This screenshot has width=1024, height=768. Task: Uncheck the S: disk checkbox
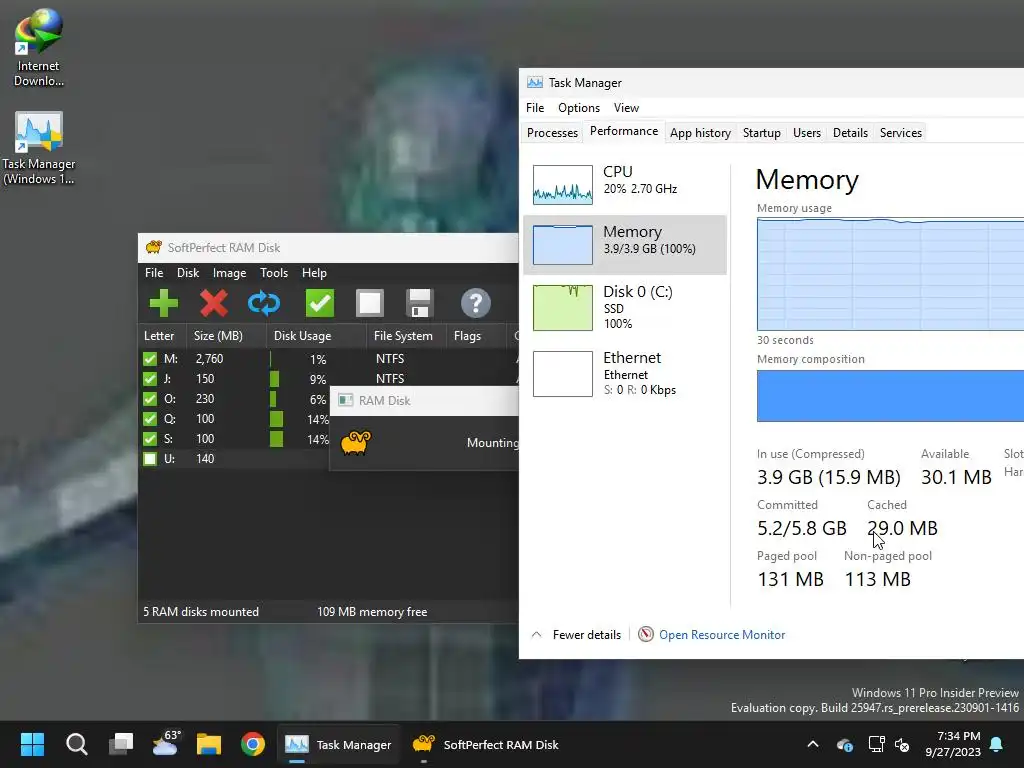pyautogui.click(x=150, y=439)
